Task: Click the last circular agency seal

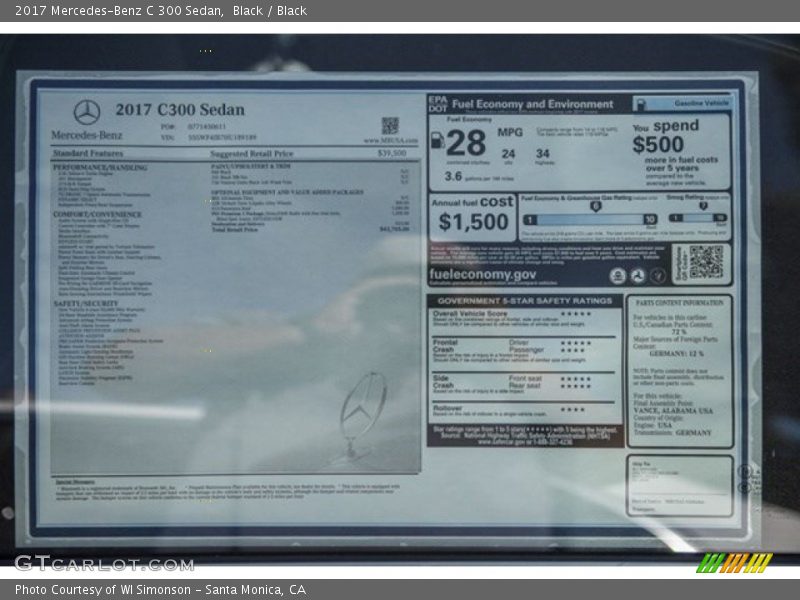Action: 658,276
